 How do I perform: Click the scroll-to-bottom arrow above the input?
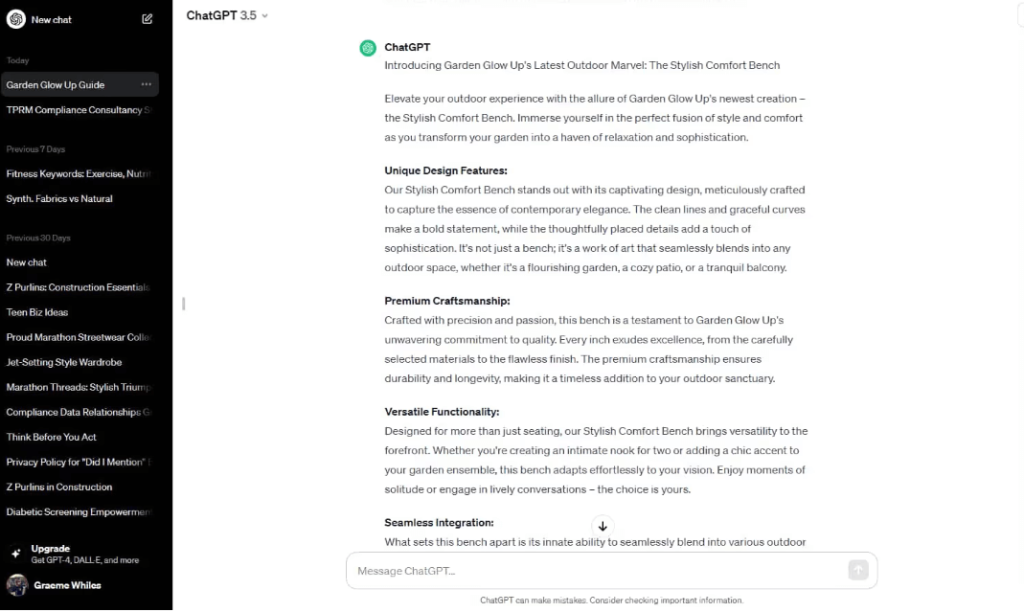coord(602,525)
